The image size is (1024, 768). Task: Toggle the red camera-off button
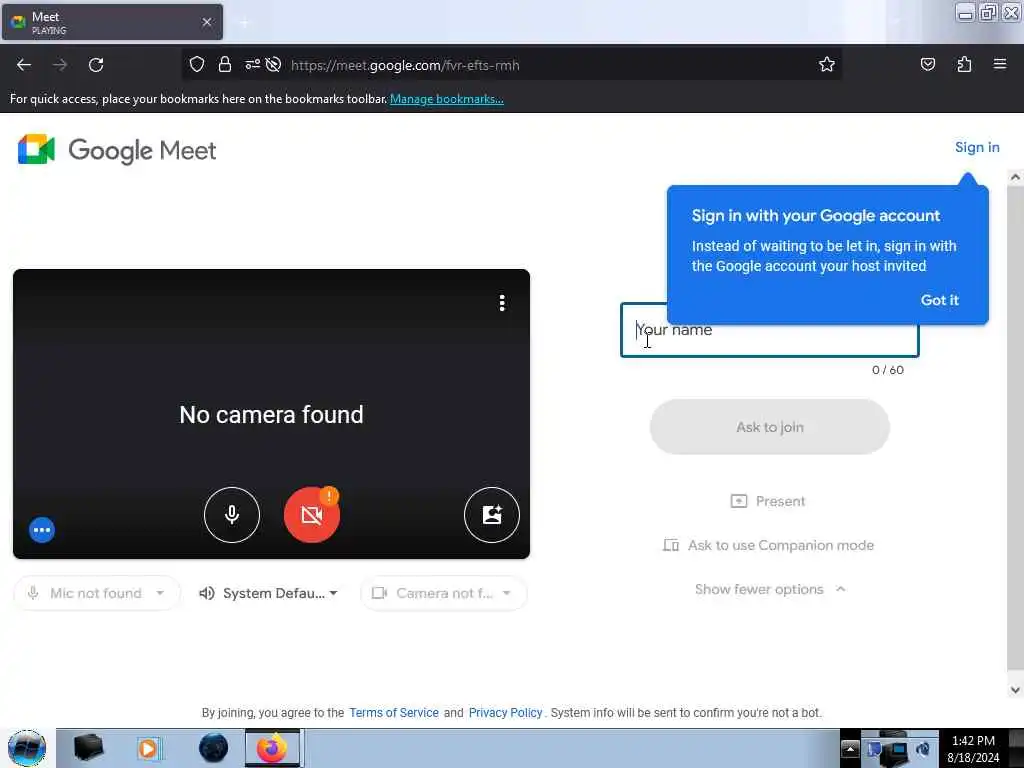pos(312,515)
